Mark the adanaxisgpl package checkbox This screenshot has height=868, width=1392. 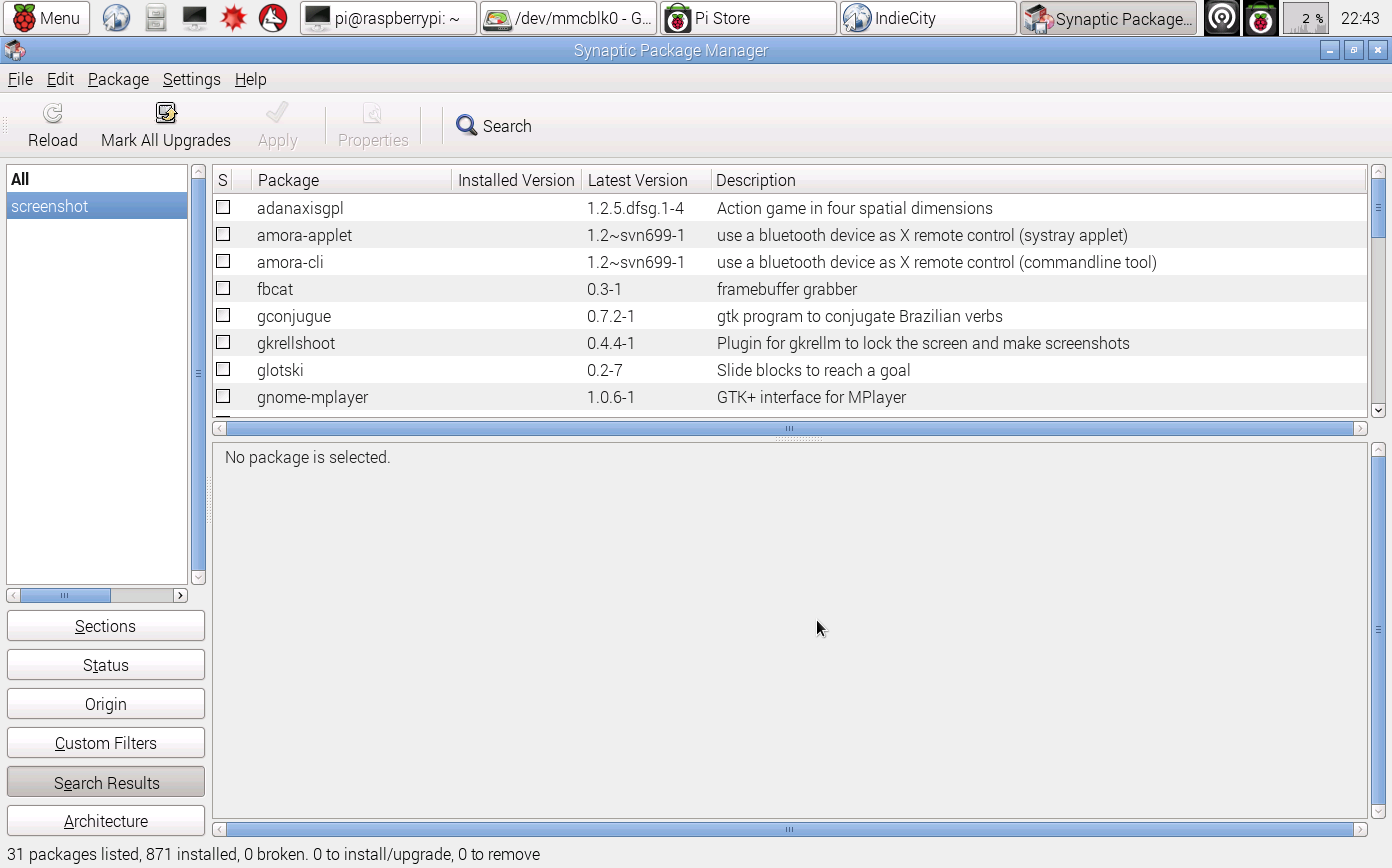[x=223, y=208]
